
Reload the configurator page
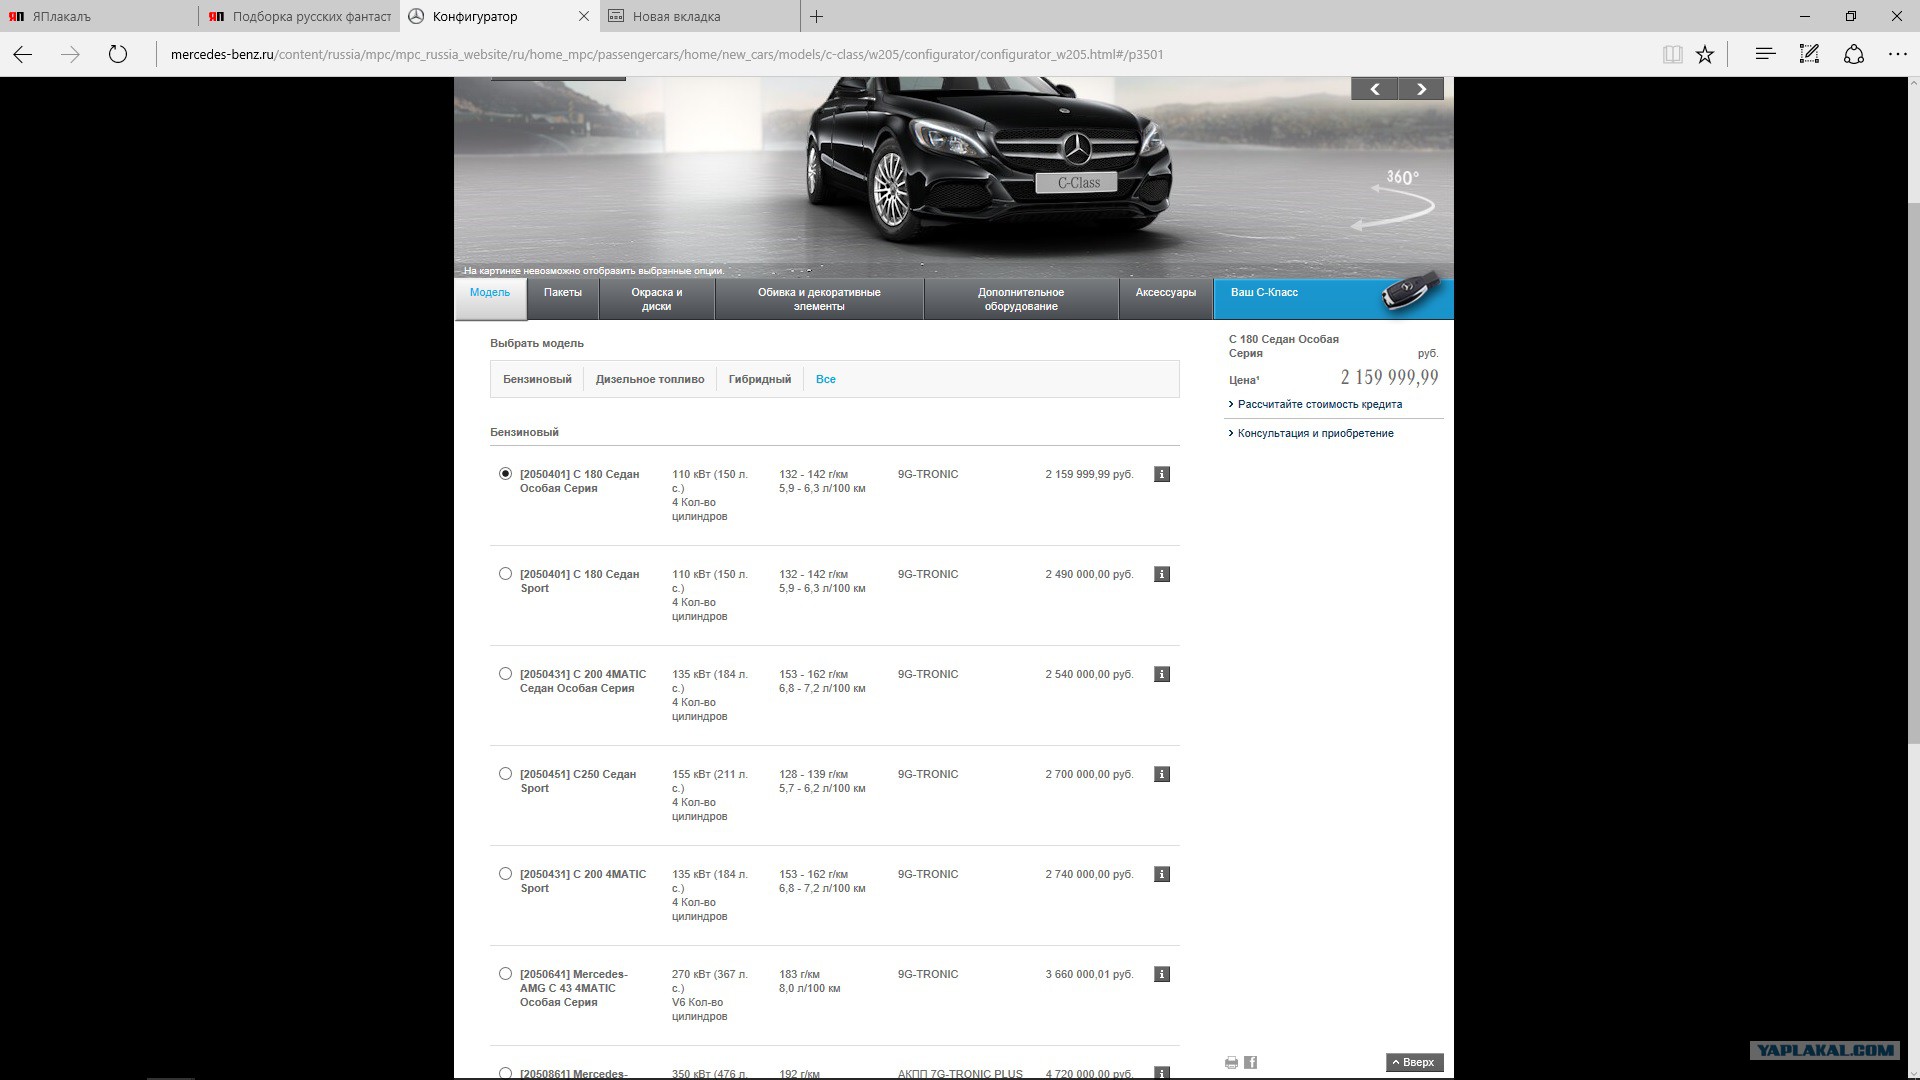(x=118, y=54)
